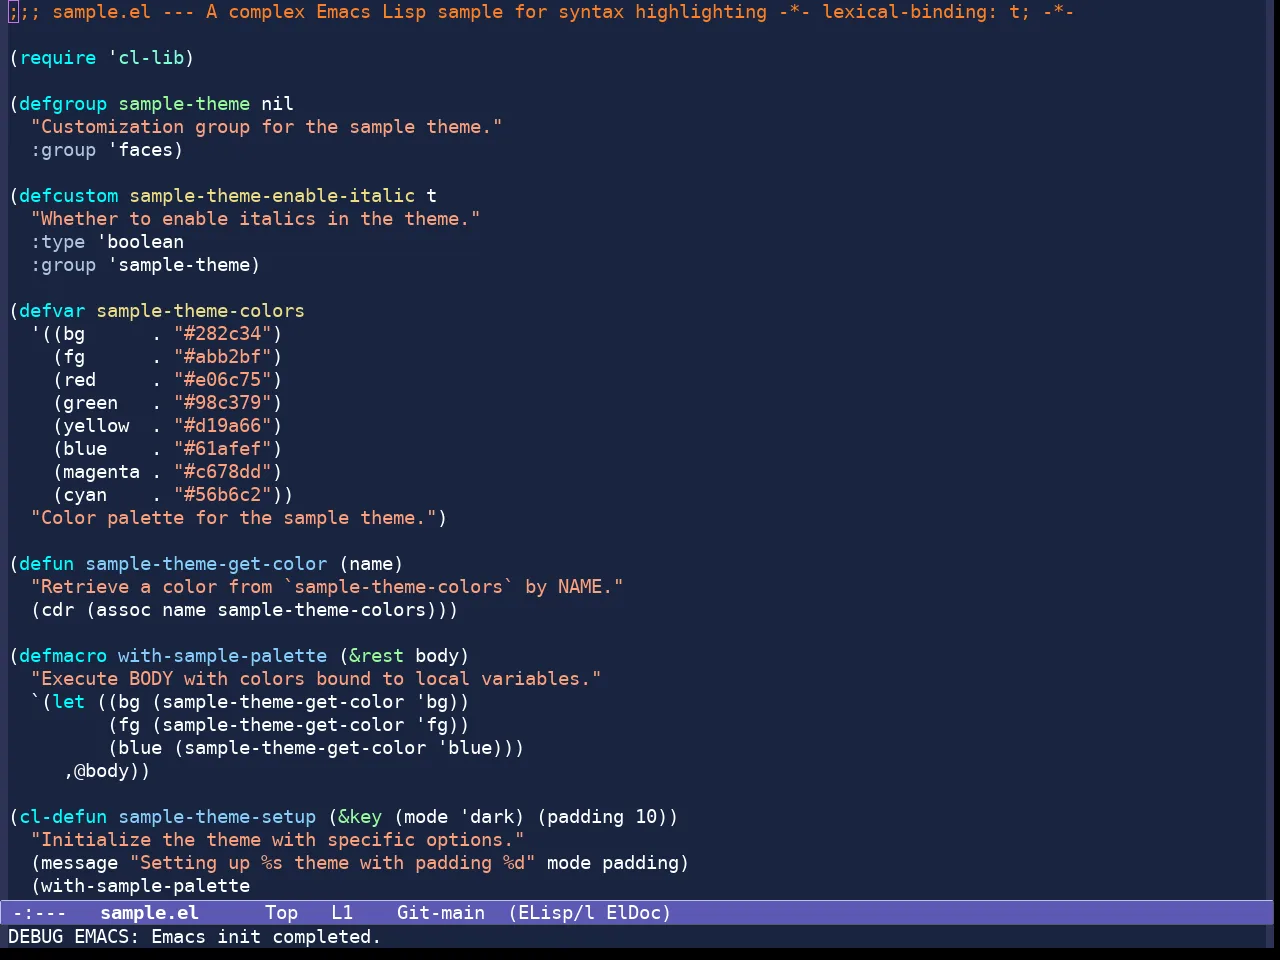Click the docstring "Color palette for the sample theme."

(233, 518)
